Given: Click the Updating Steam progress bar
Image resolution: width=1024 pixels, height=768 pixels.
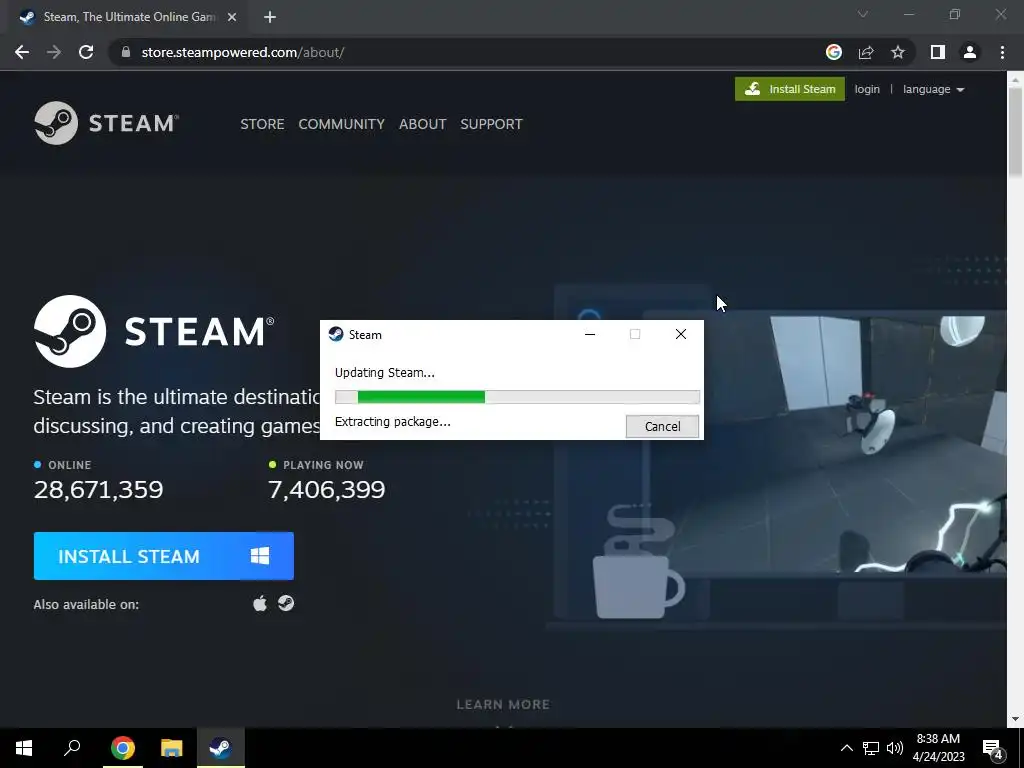Looking at the screenshot, I should click(517, 396).
